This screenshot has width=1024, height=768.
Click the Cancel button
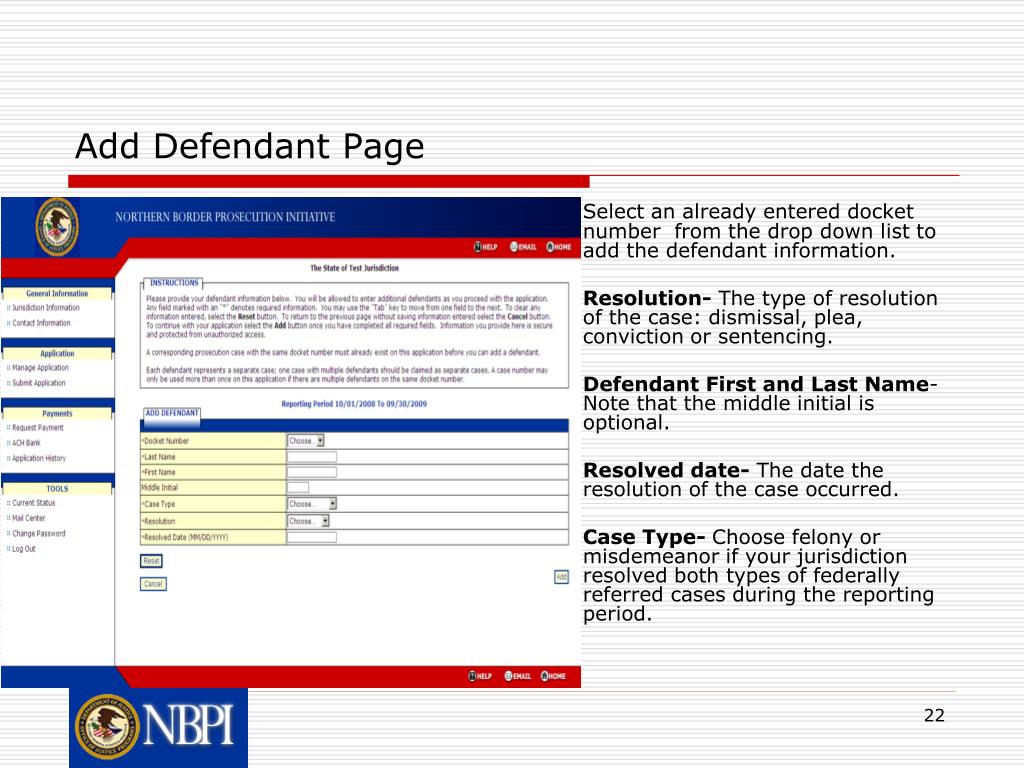click(x=153, y=584)
